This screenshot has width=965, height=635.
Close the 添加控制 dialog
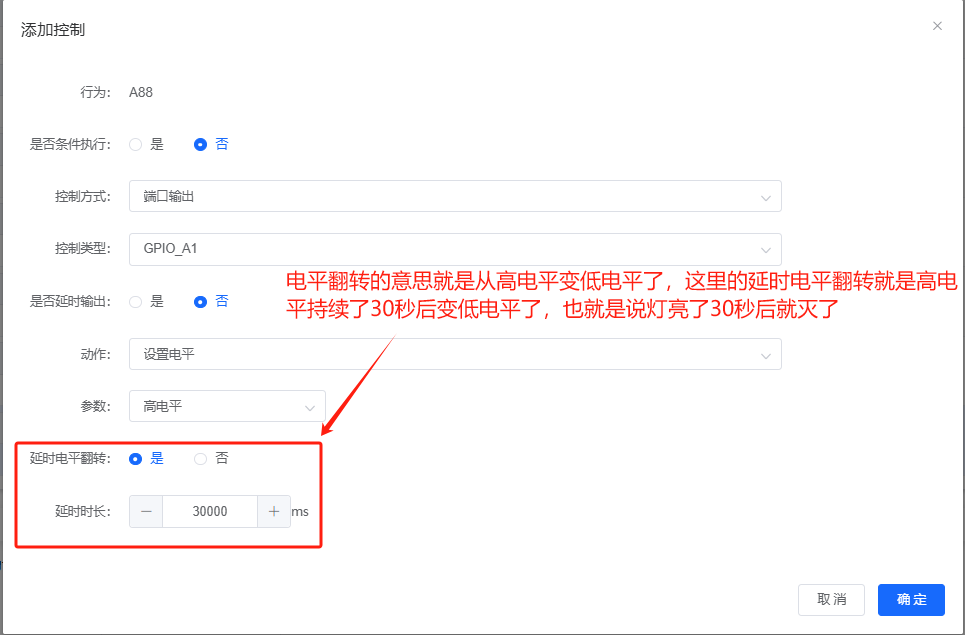[x=937, y=26]
